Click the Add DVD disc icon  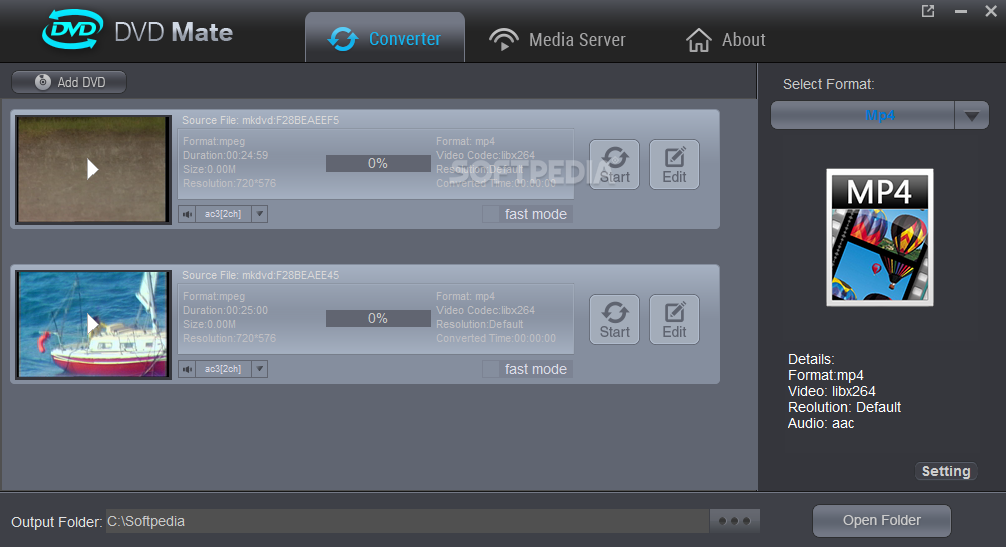pos(43,82)
